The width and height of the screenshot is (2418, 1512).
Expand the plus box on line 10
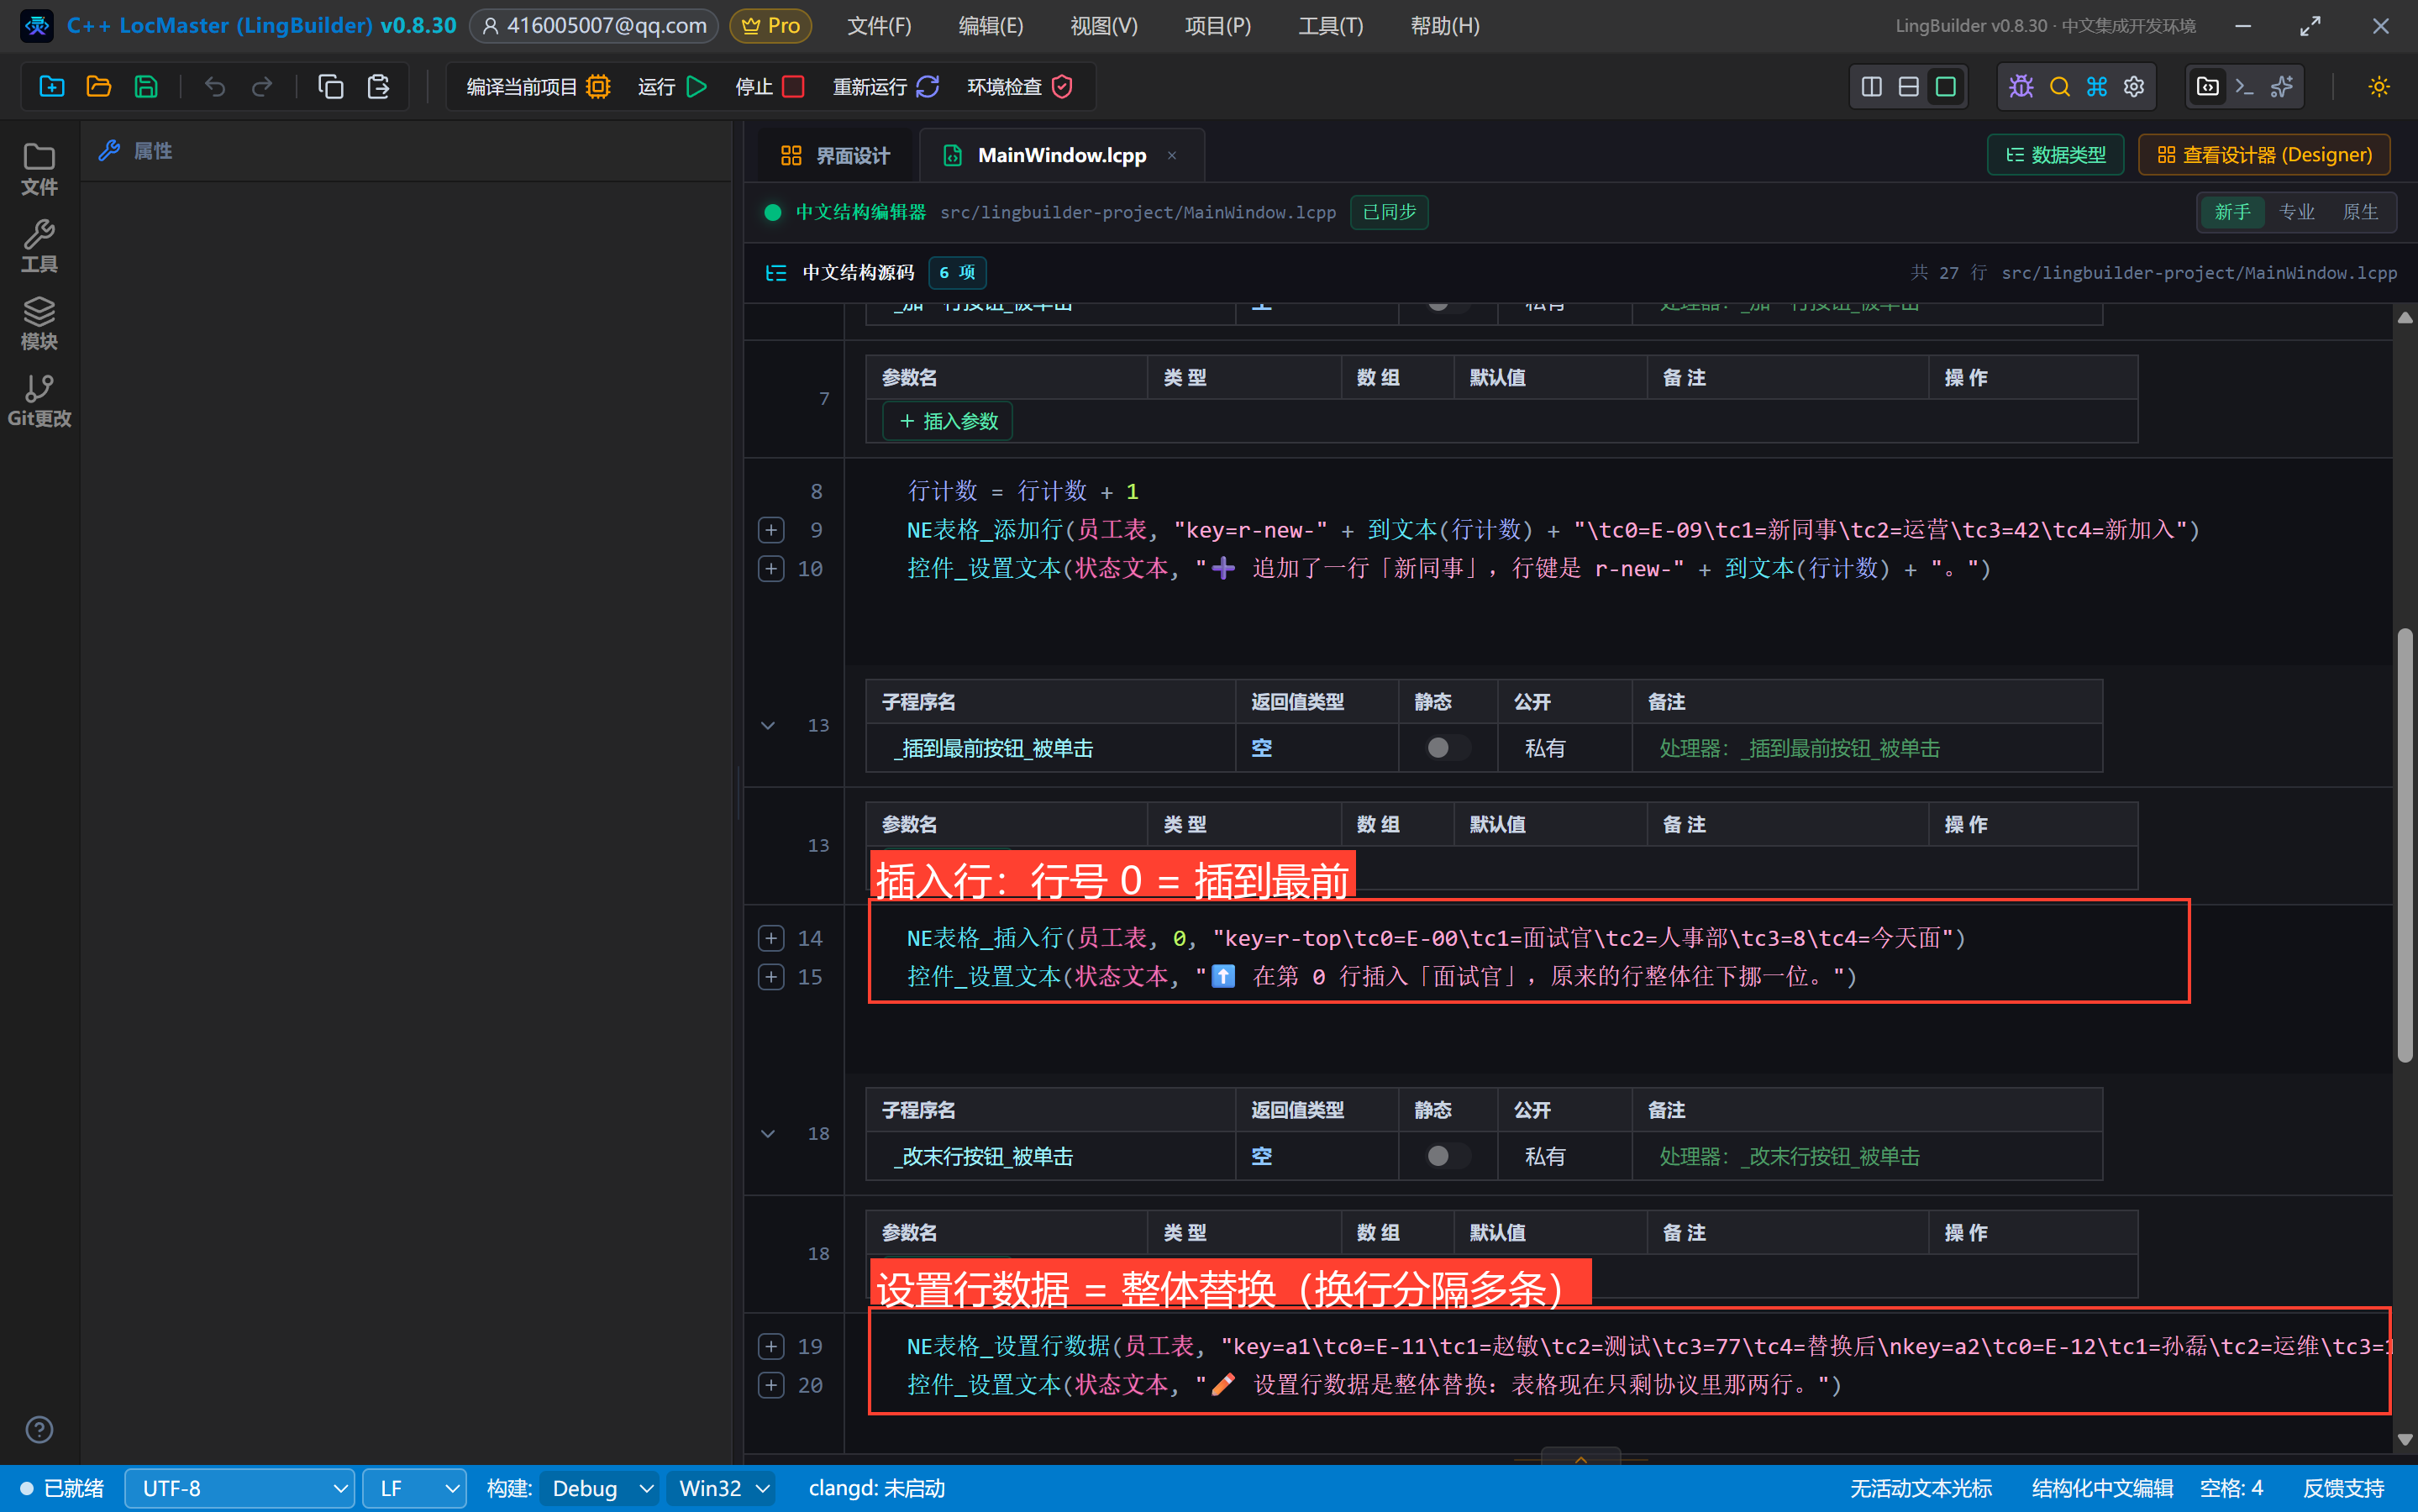point(771,568)
